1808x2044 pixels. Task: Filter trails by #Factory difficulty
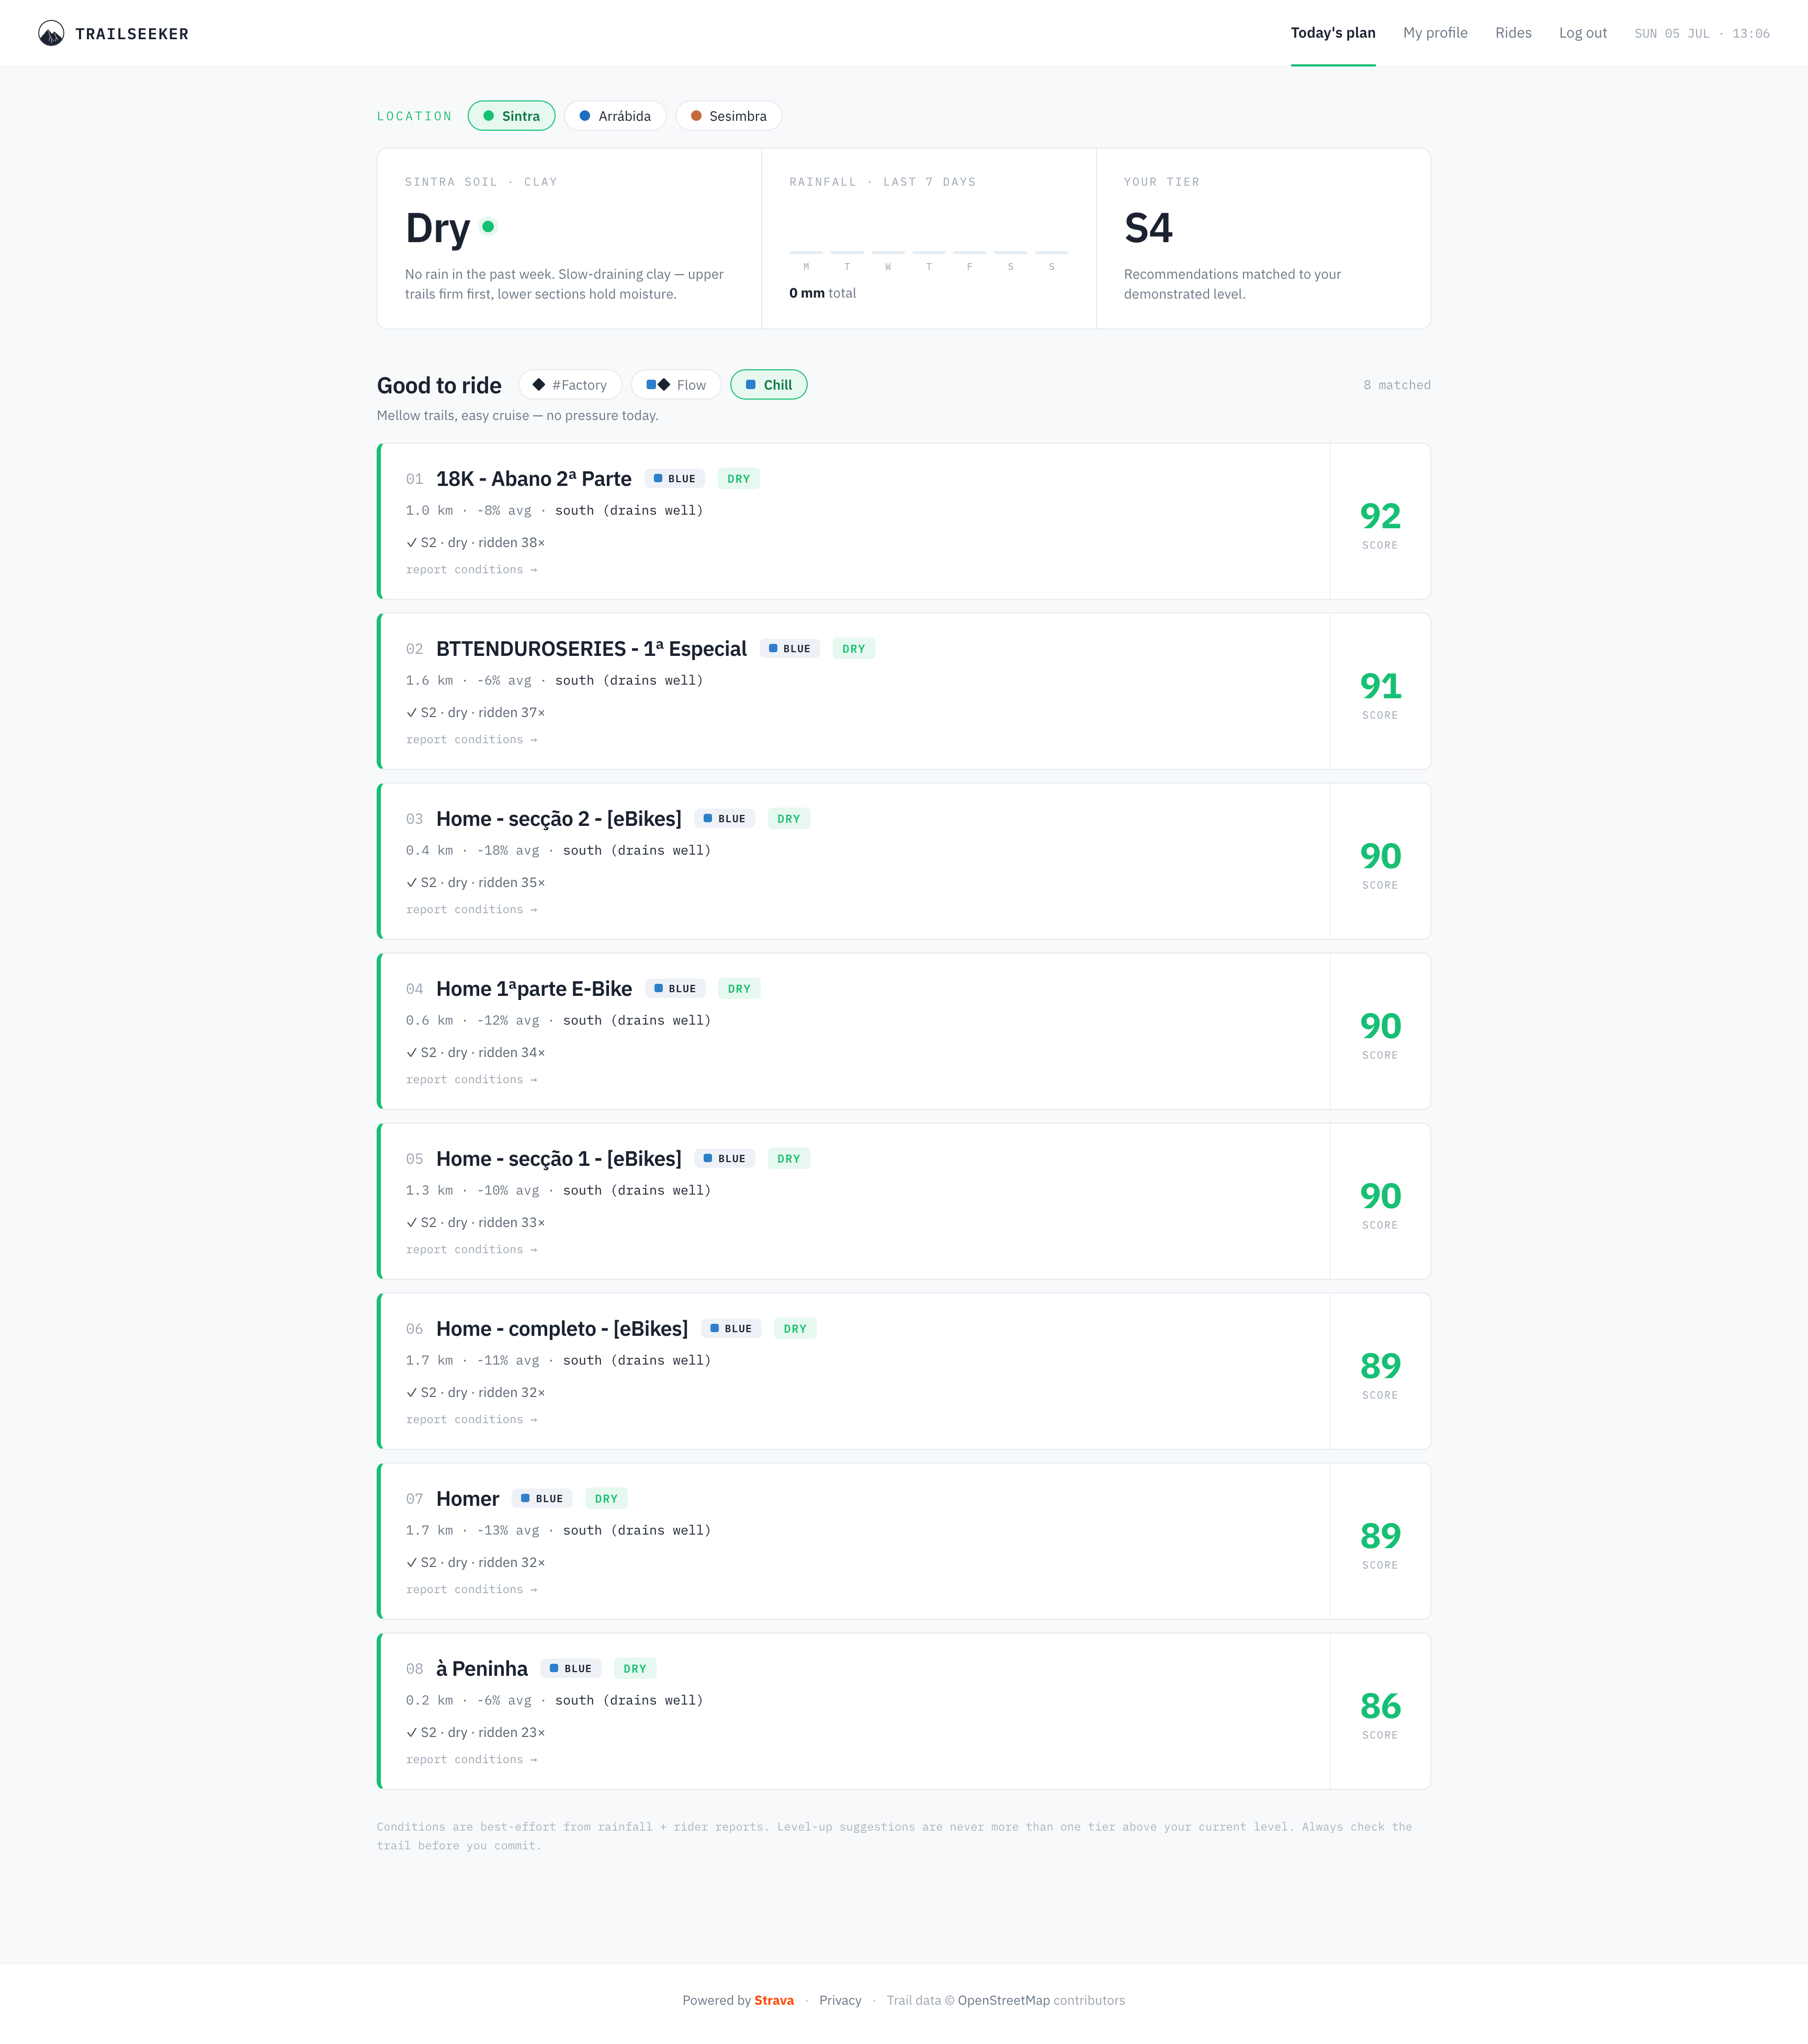pos(570,385)
